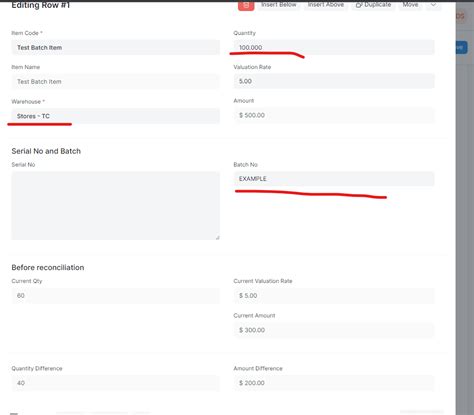
Task: Click the Serial No text area
Action: [116, 206]
